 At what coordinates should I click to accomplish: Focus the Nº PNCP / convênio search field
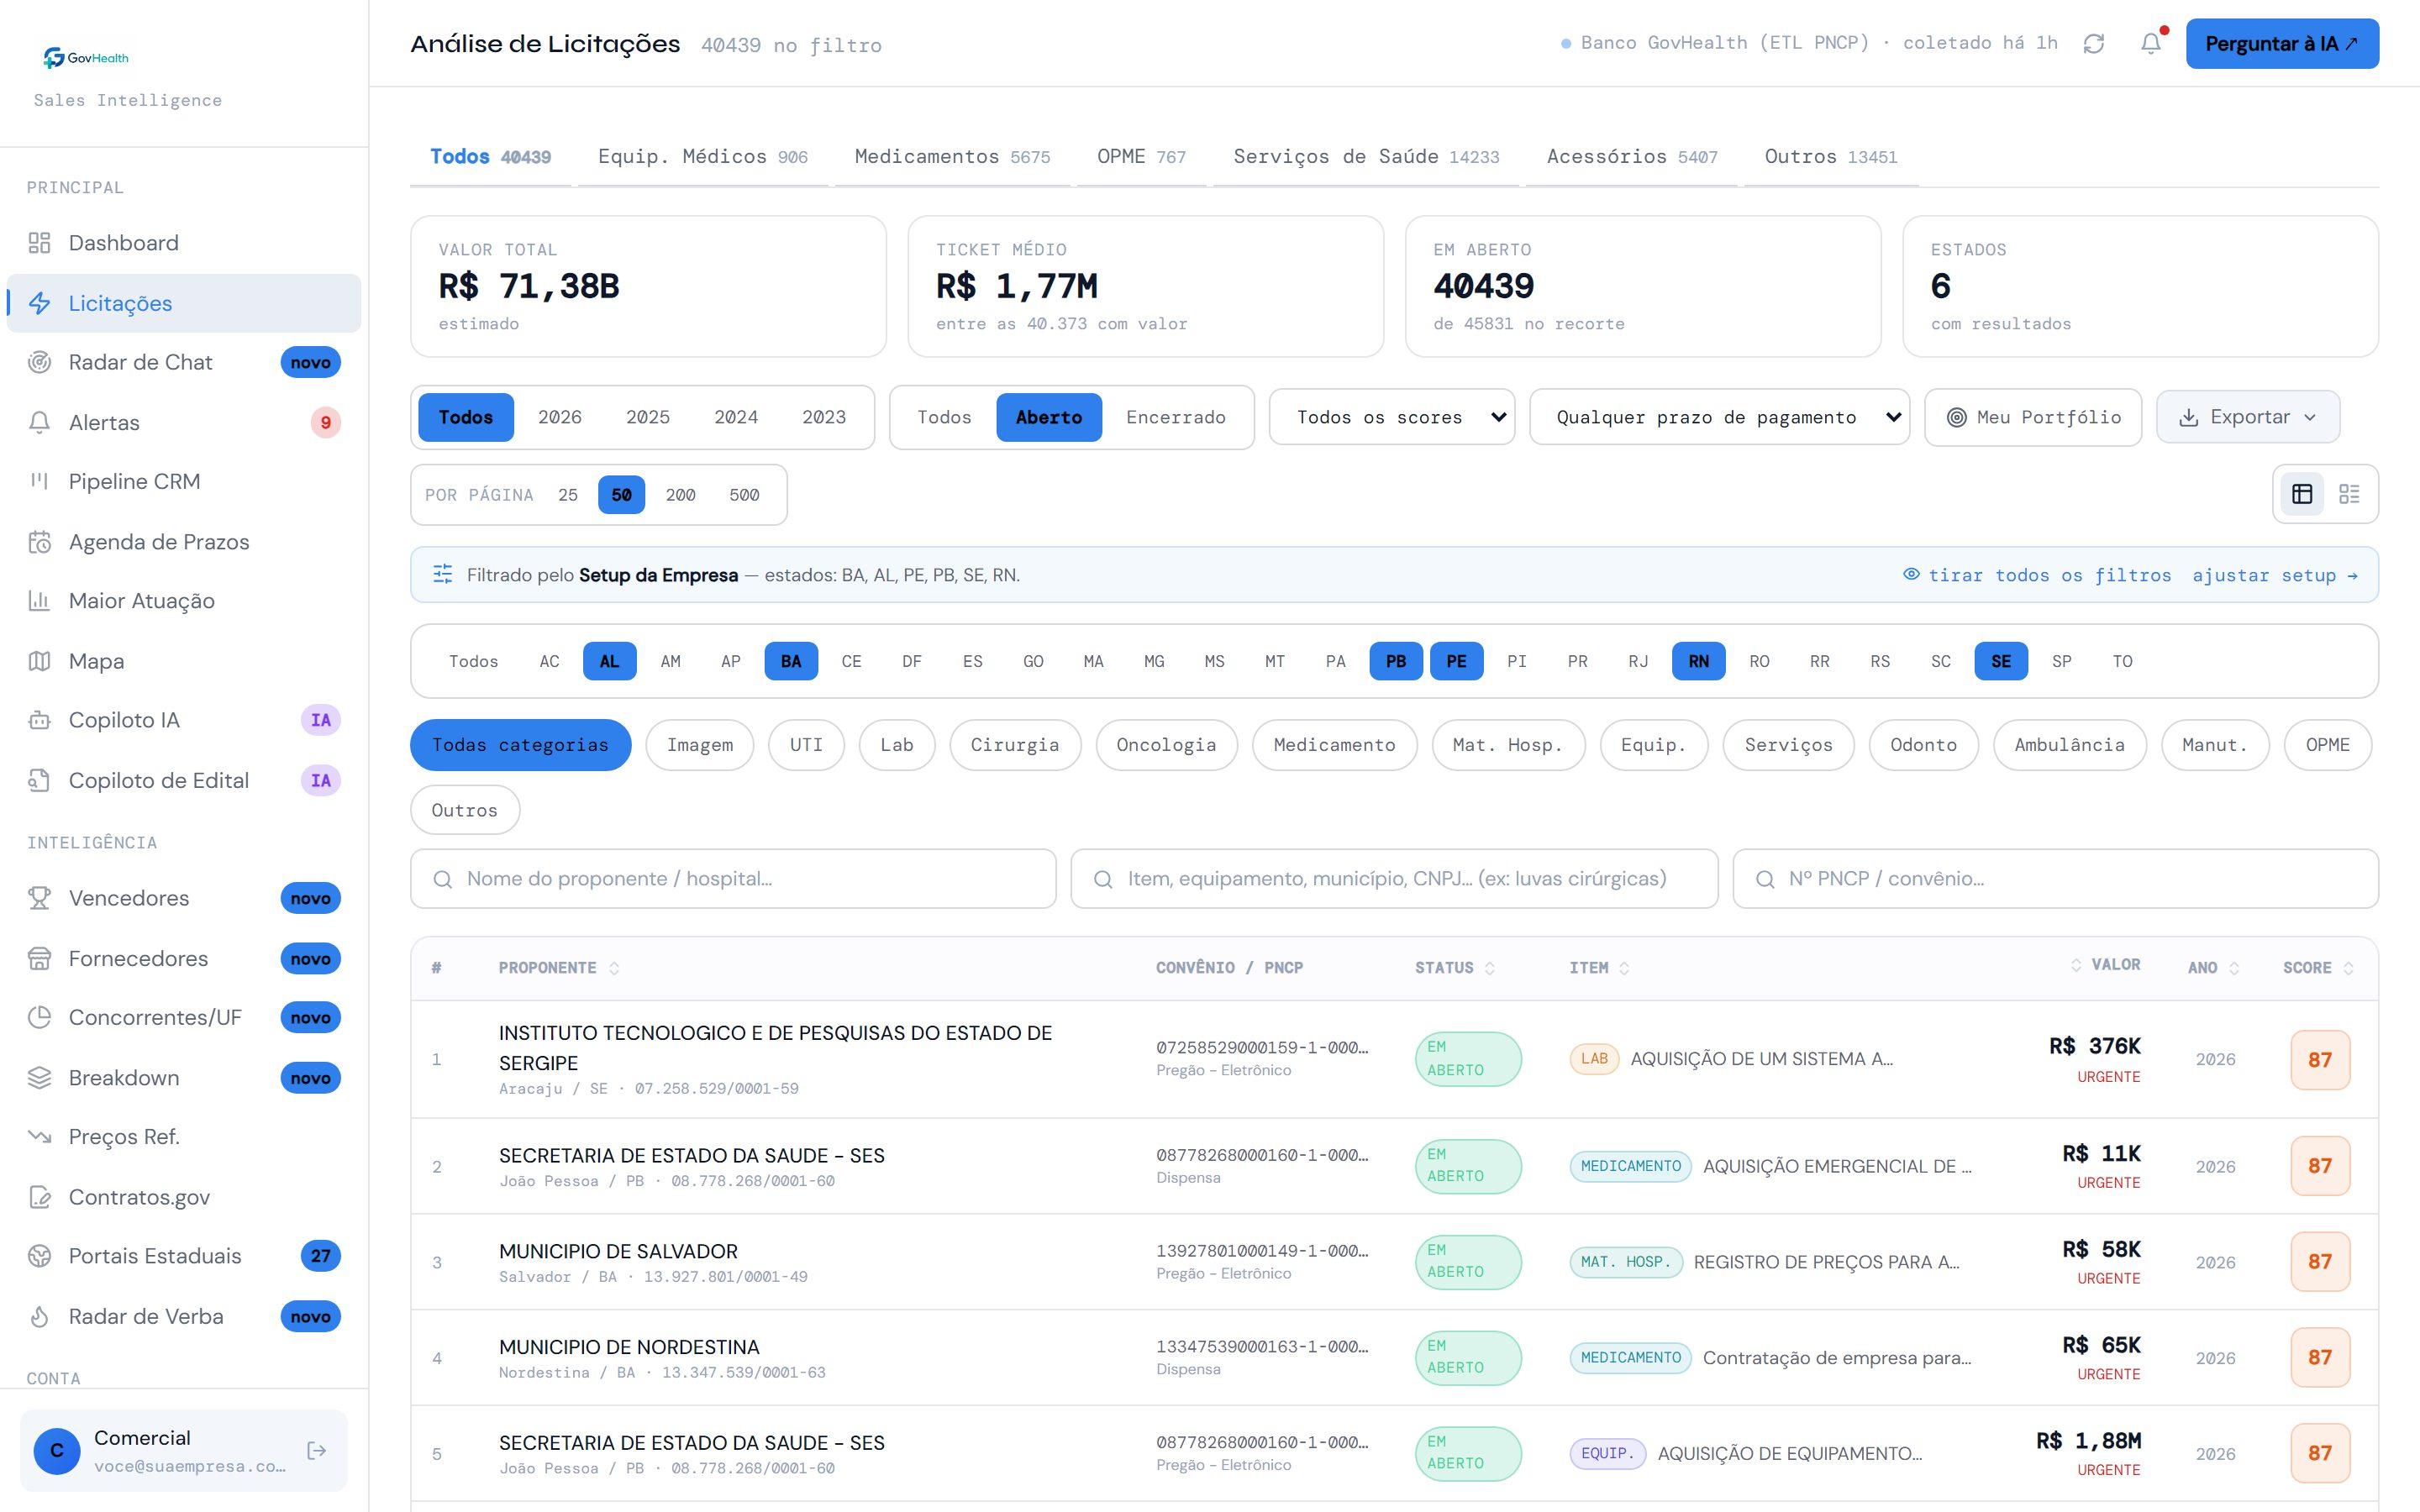click(x=2055, y=879)
